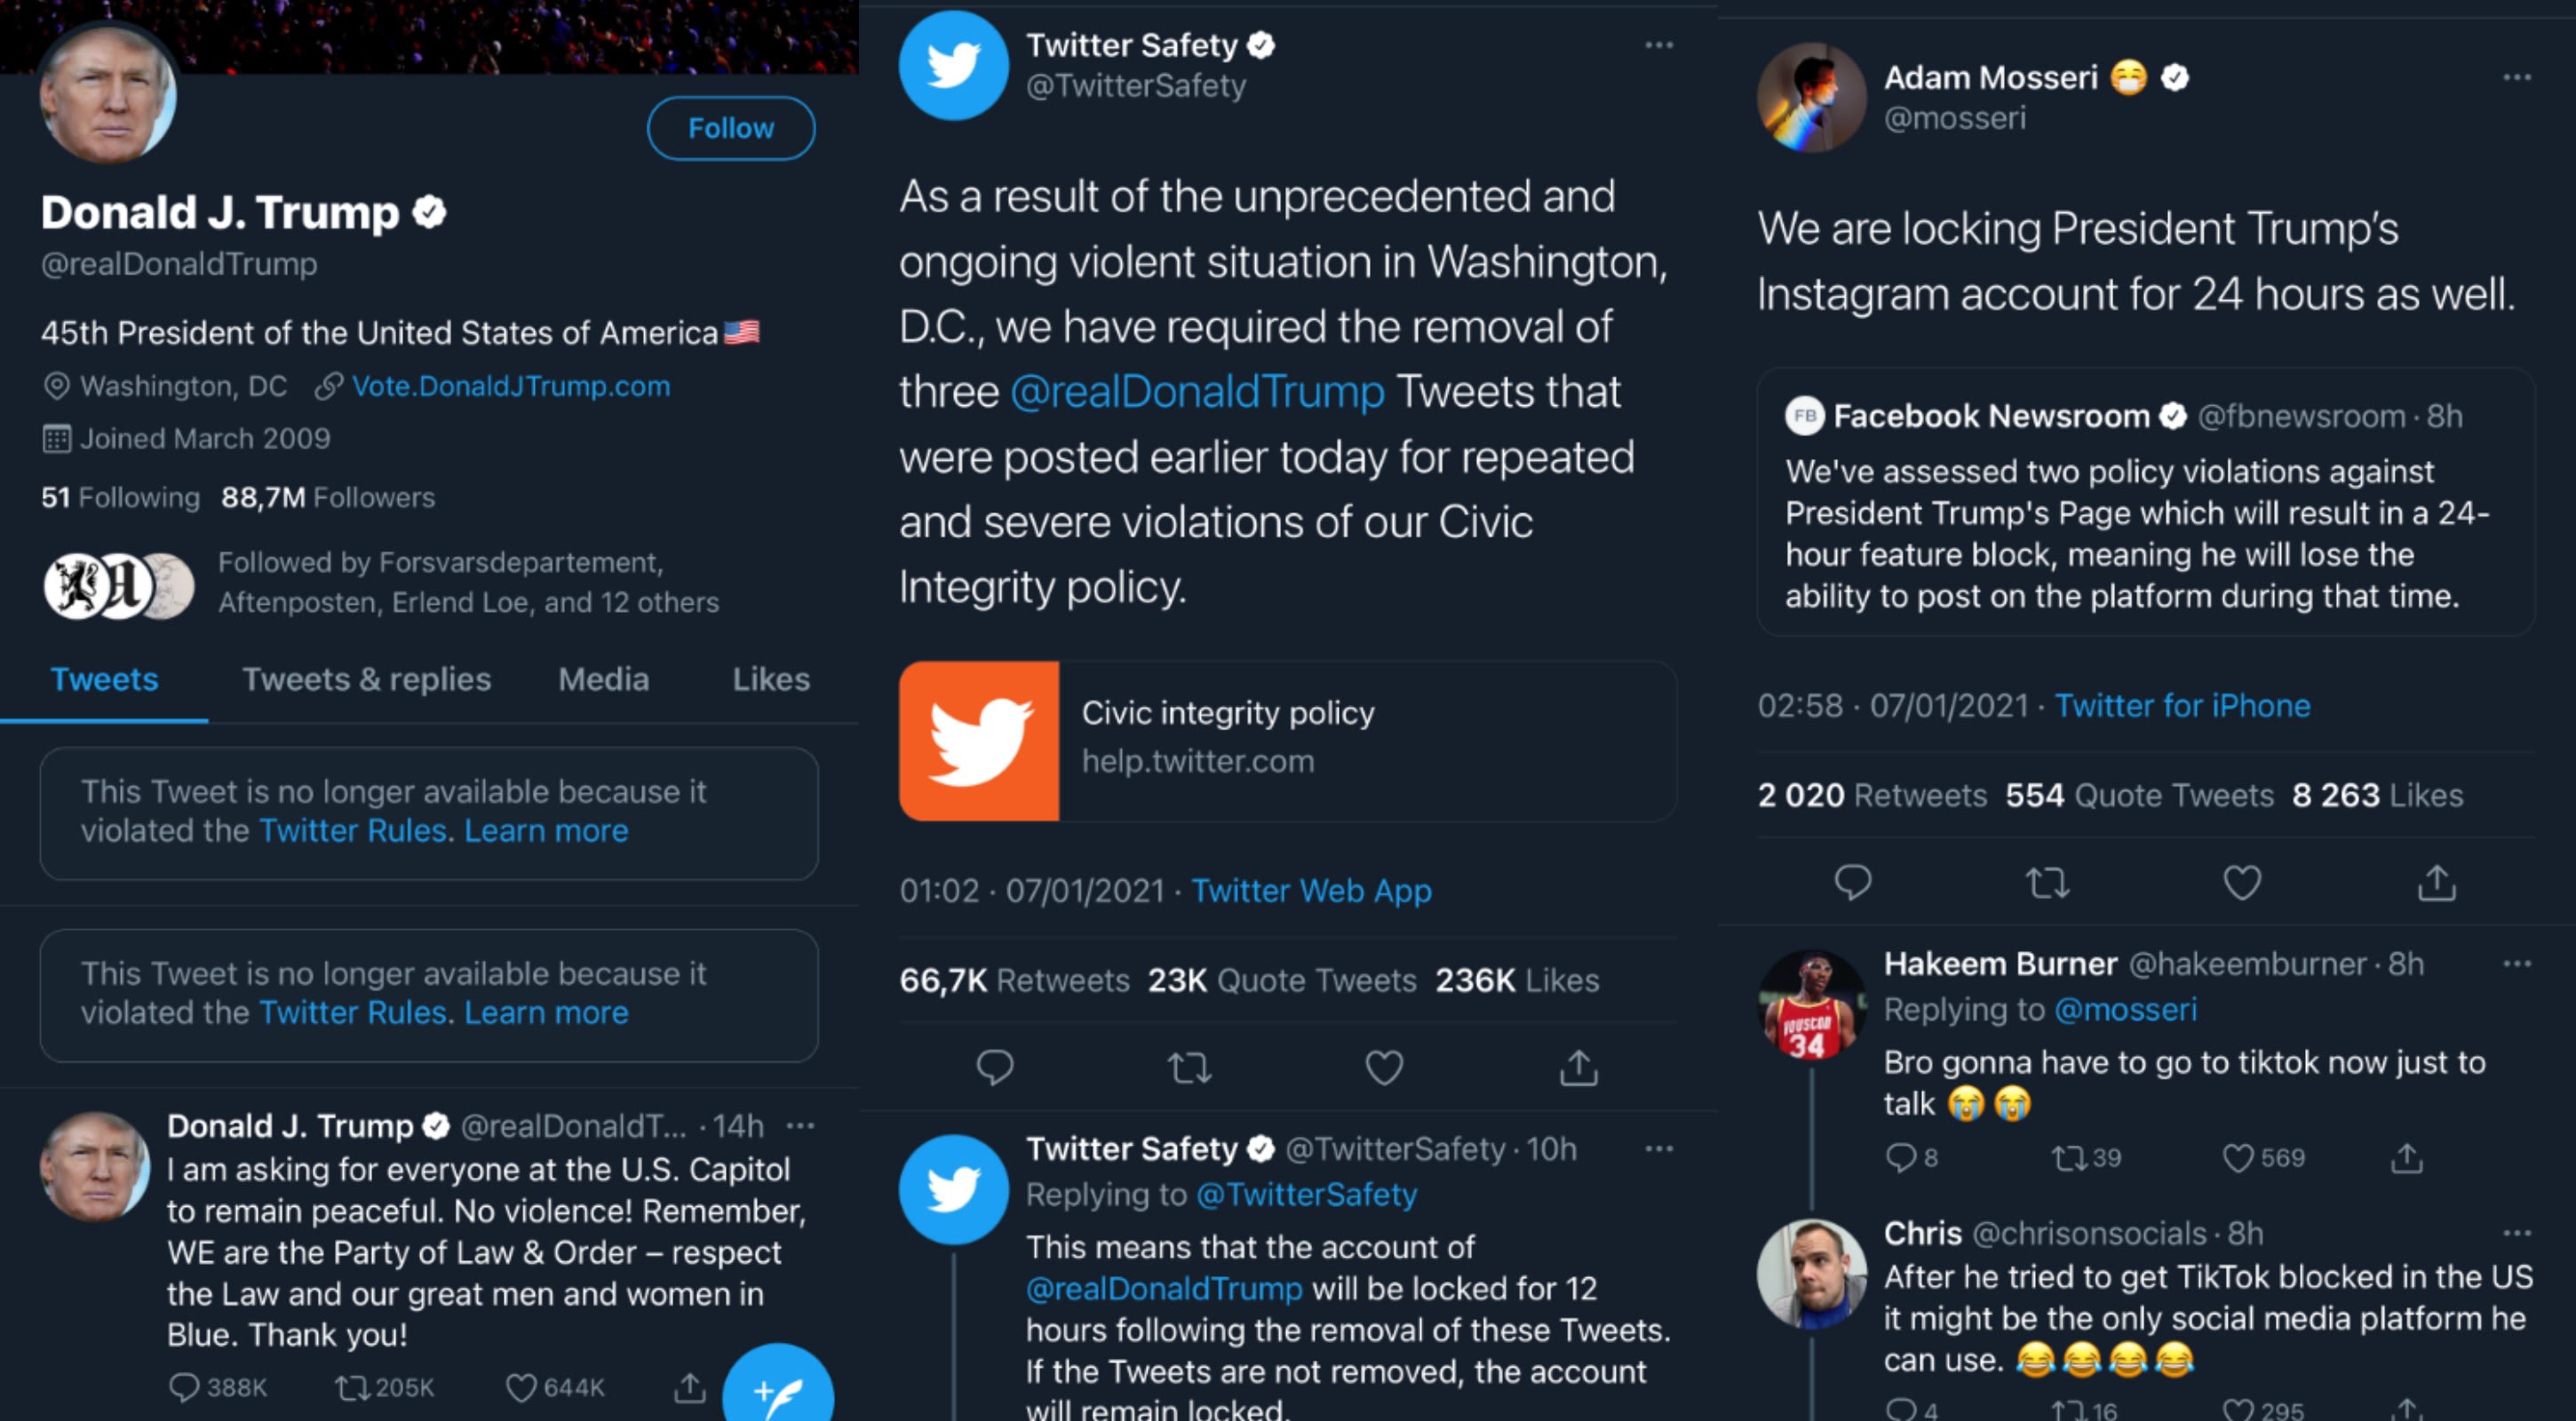2576x1421 pixels.
Task: Like the Twitter Safety civic integrity tweet
Action: [1384, 1068]
